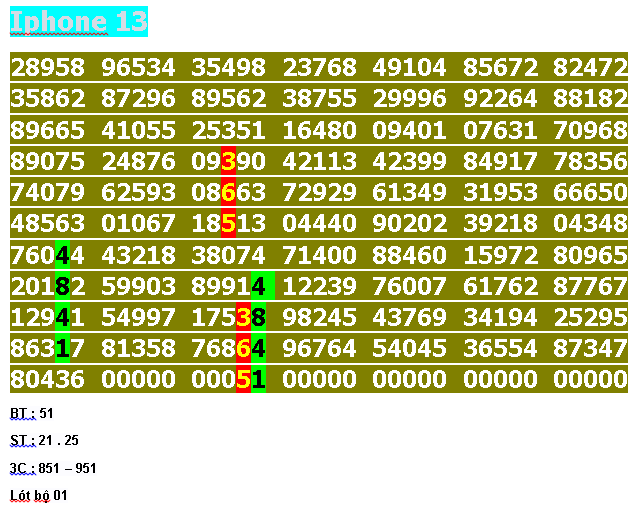Viewport: 642px width, 516px height.
Task: Select number 28958 in the table
Action: [48, 67]
